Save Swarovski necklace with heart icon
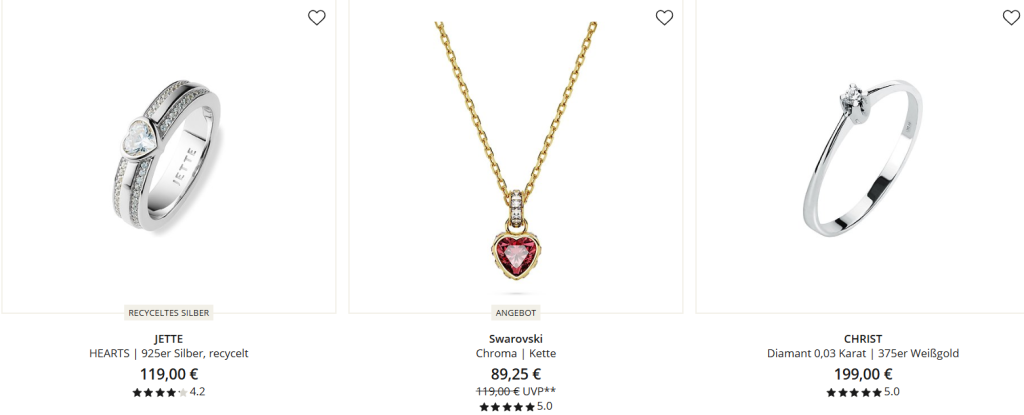The height and width of the screenshot is (415, 1024). [664, 18]
